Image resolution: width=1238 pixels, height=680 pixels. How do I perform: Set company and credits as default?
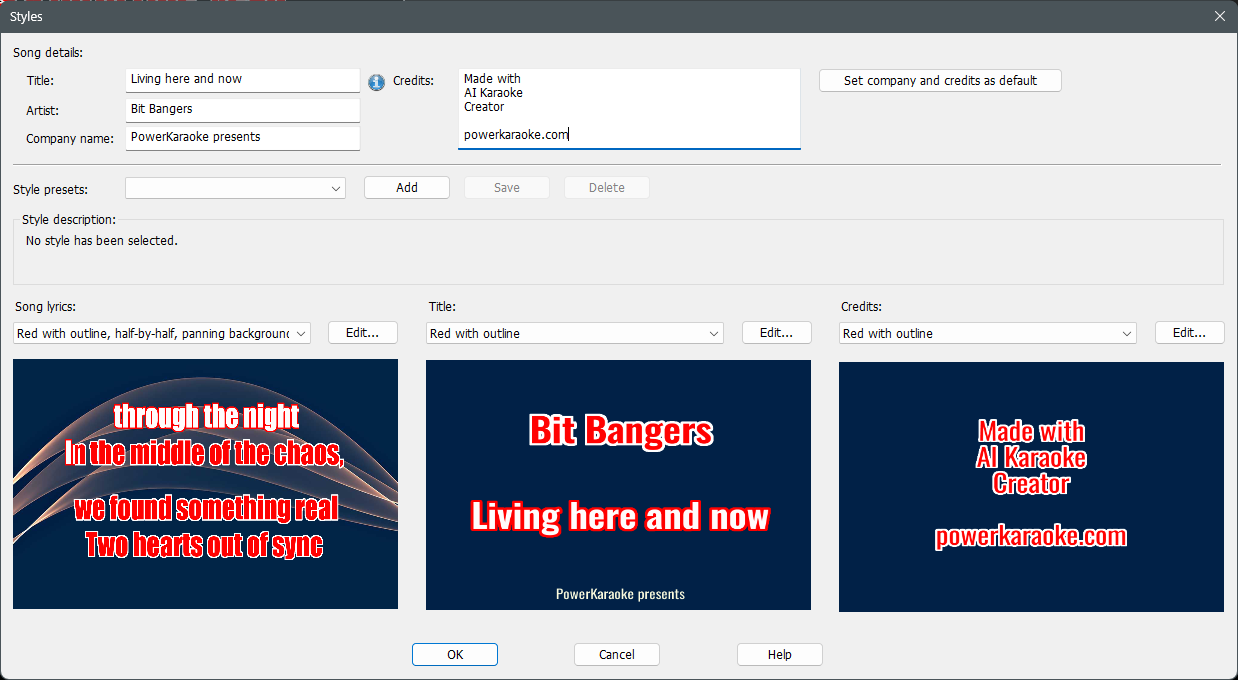940,81
